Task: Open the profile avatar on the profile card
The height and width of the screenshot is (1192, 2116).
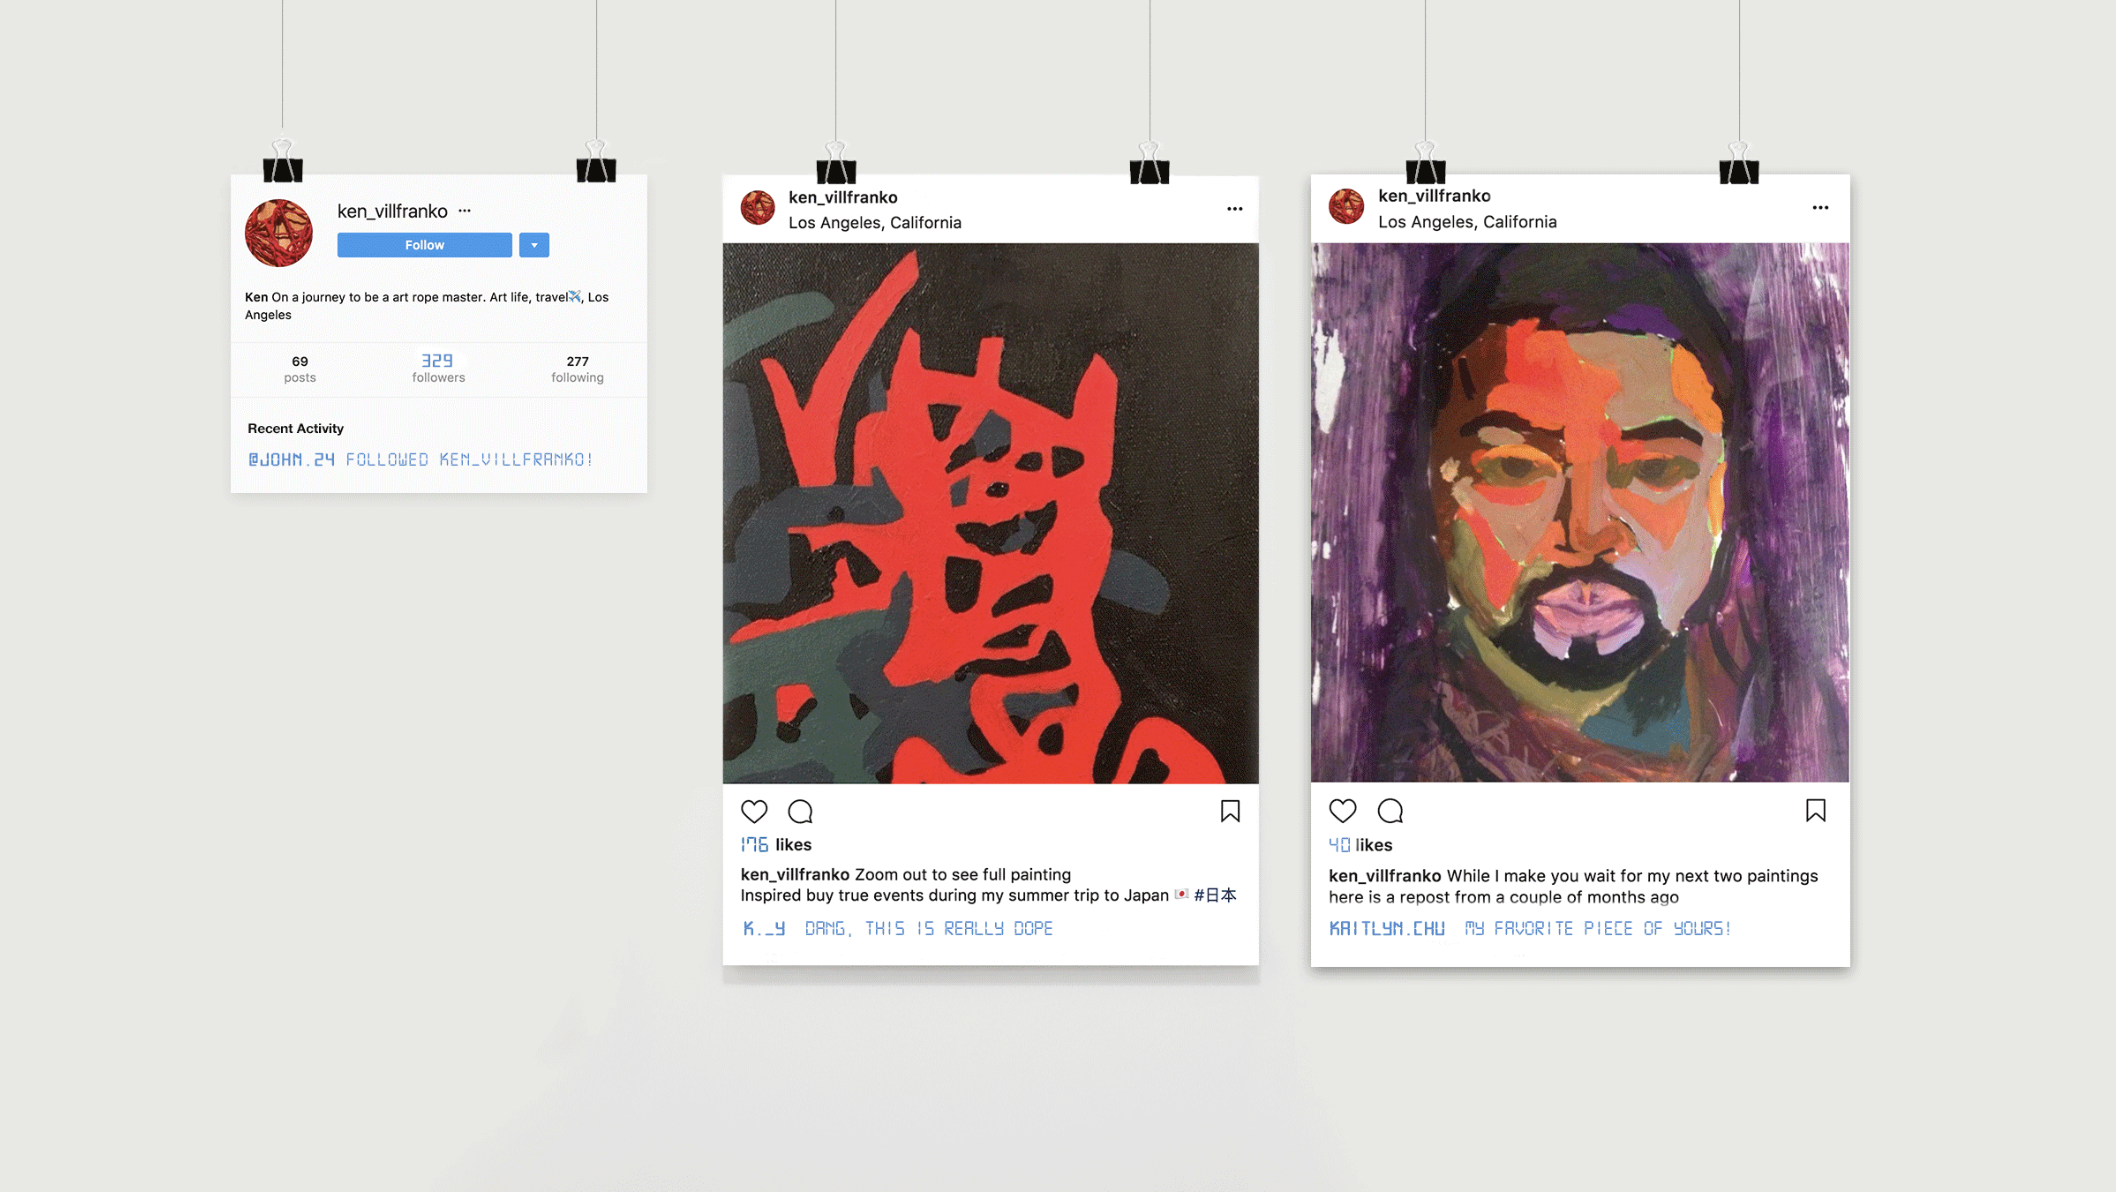Action: coord(279,233)
